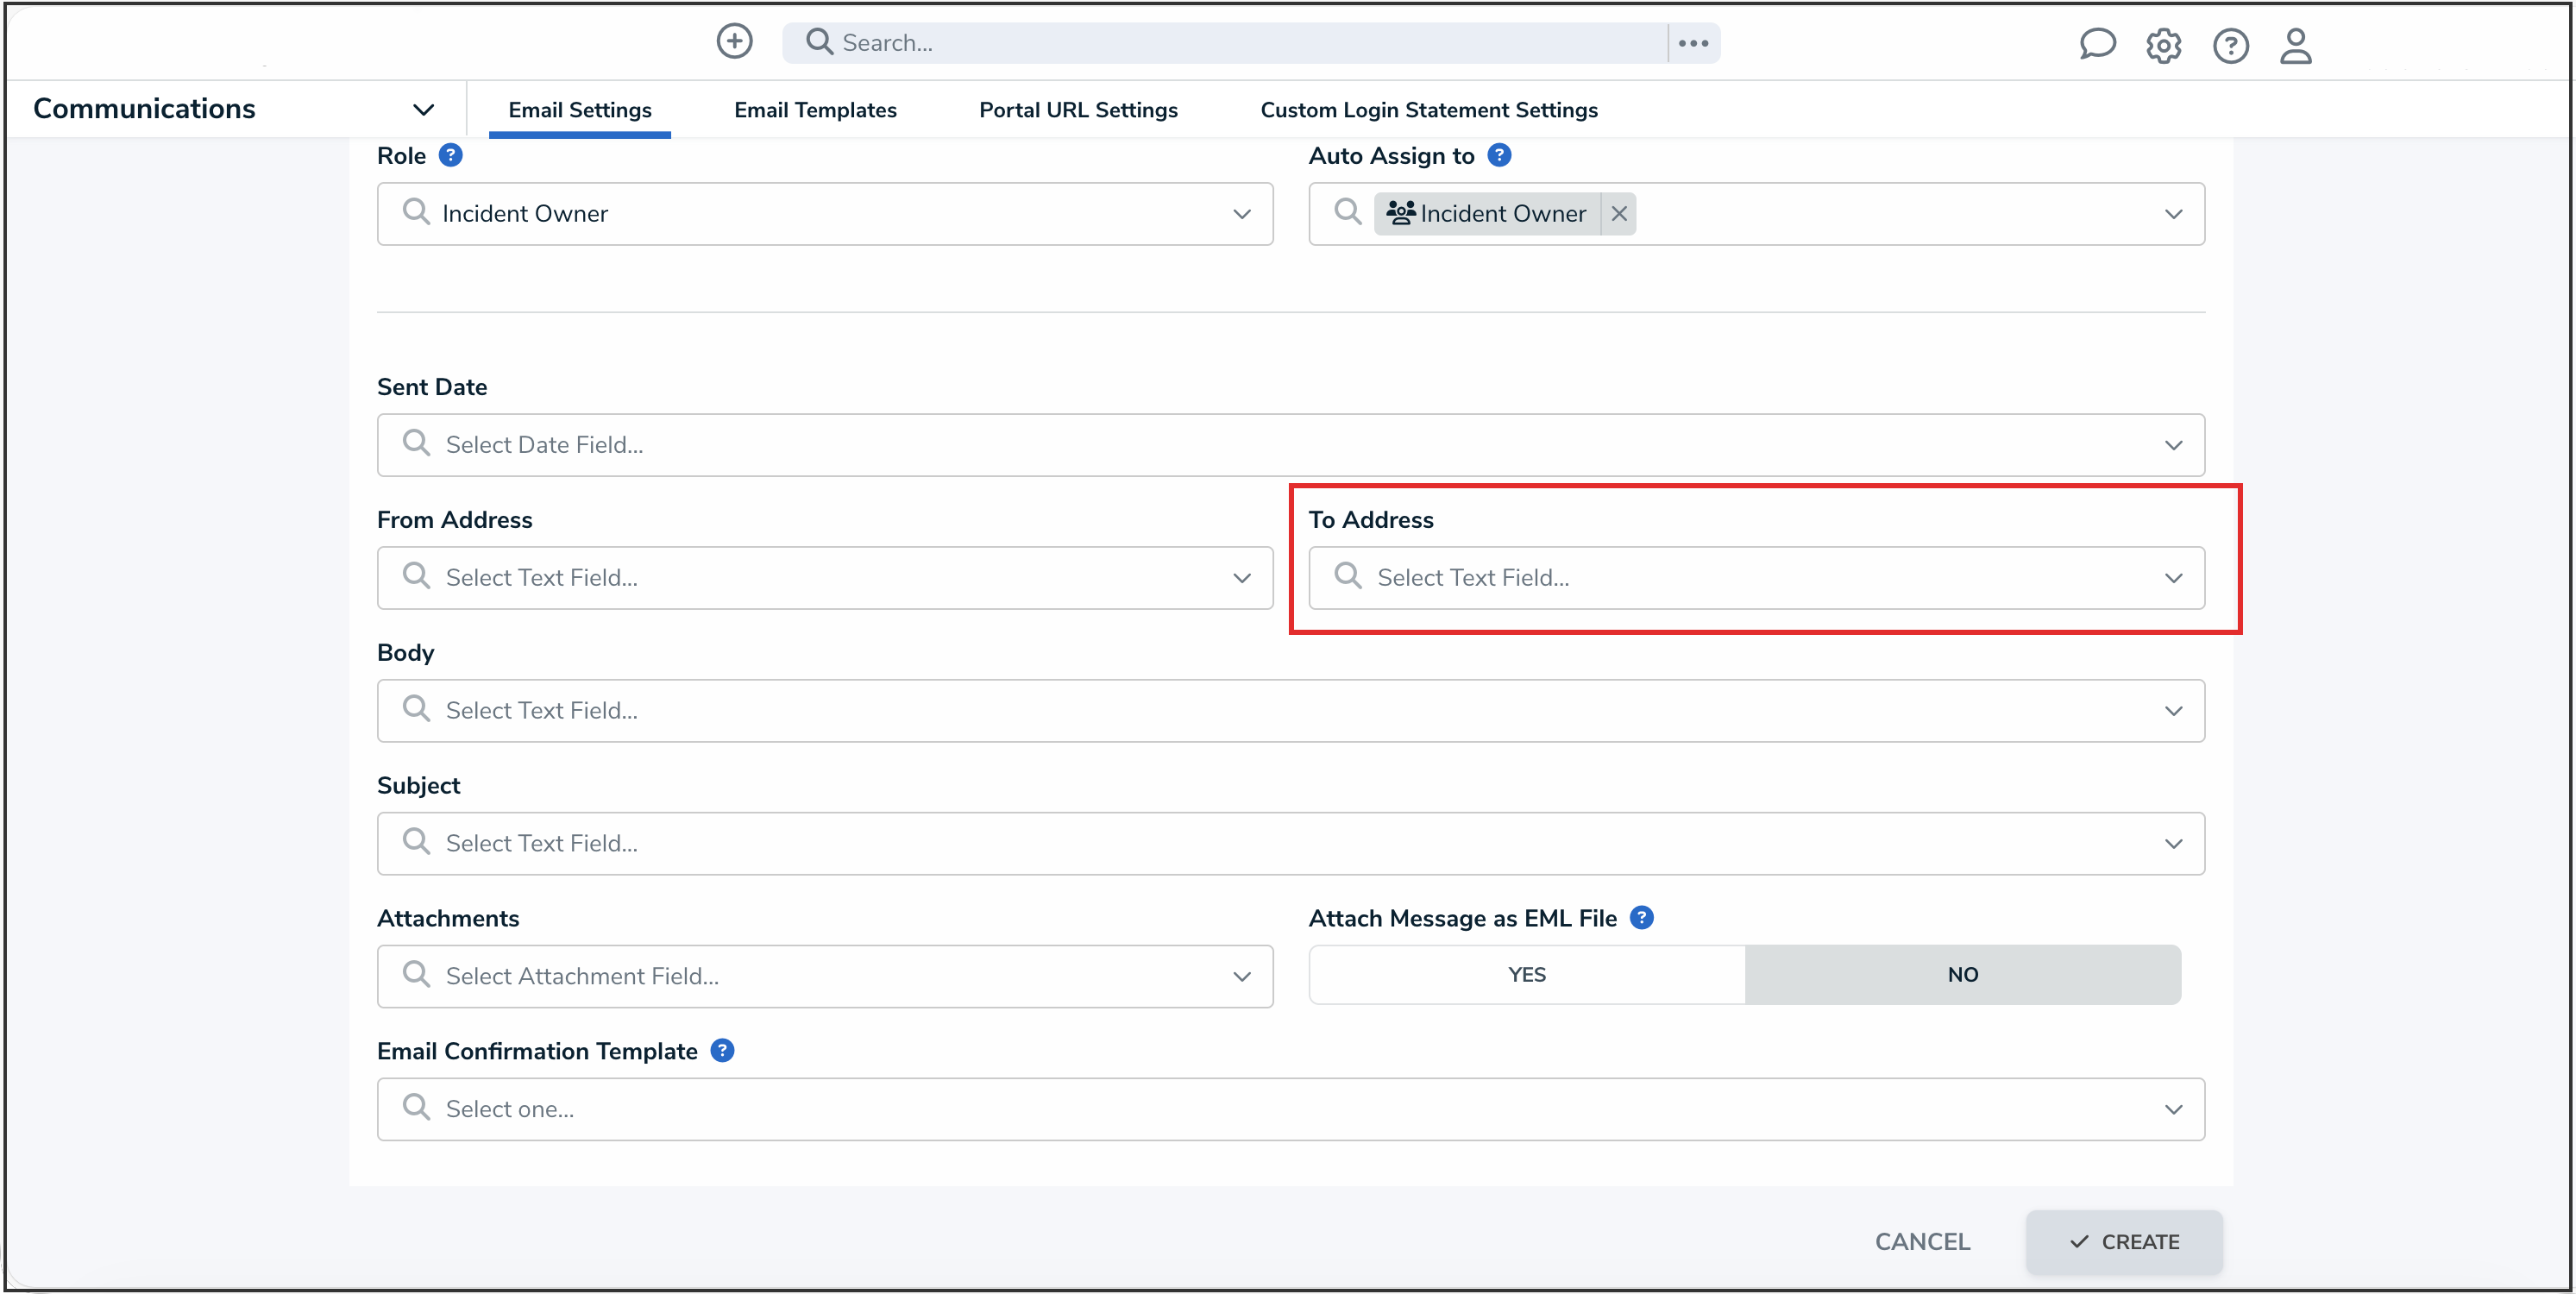
Task: Open the chat messages icon
Action: pos(2097,45)
